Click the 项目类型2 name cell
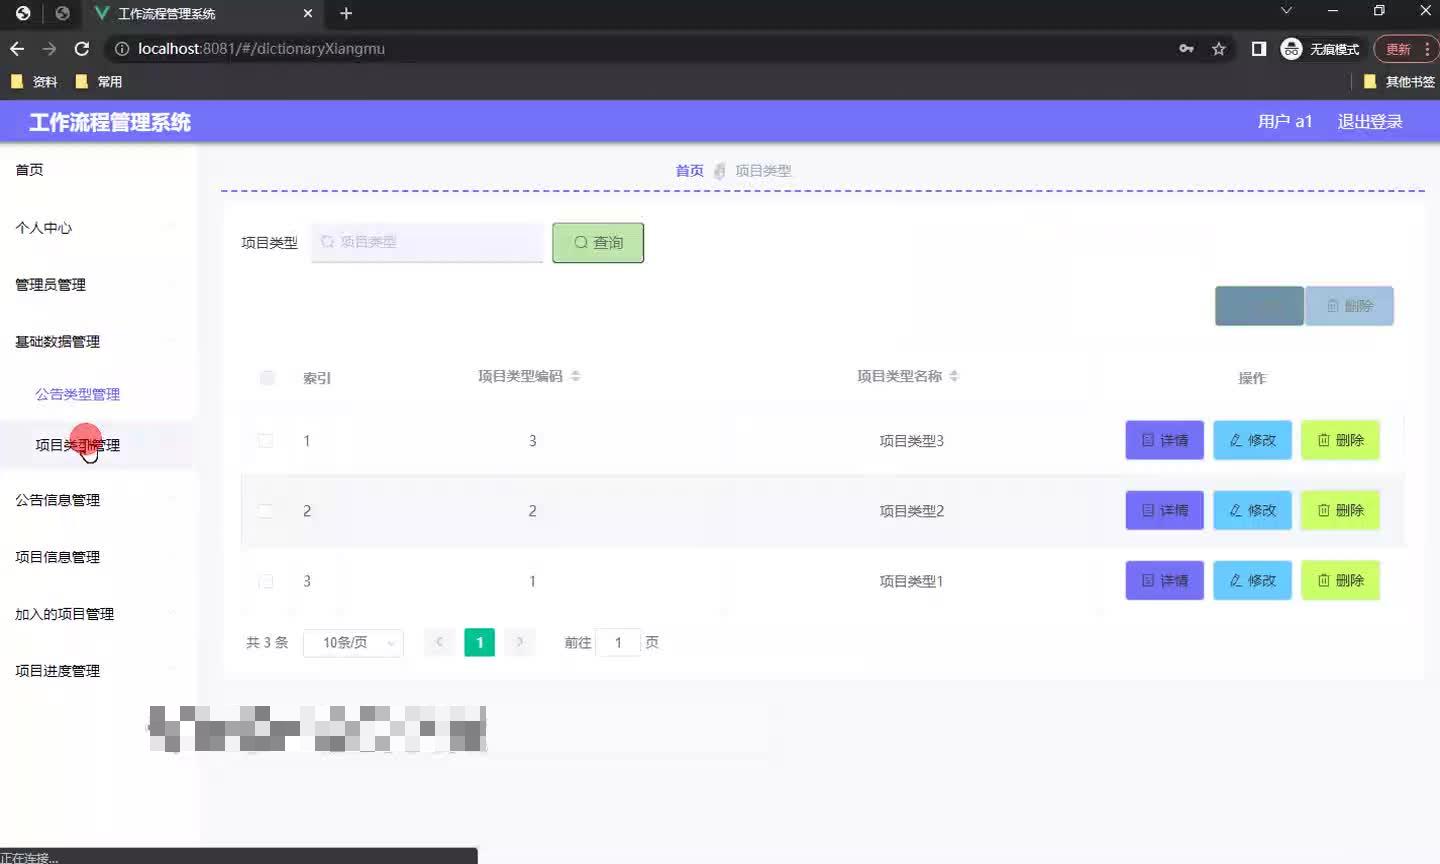This screenshot has height=864, width=1440. click(911, 511)
